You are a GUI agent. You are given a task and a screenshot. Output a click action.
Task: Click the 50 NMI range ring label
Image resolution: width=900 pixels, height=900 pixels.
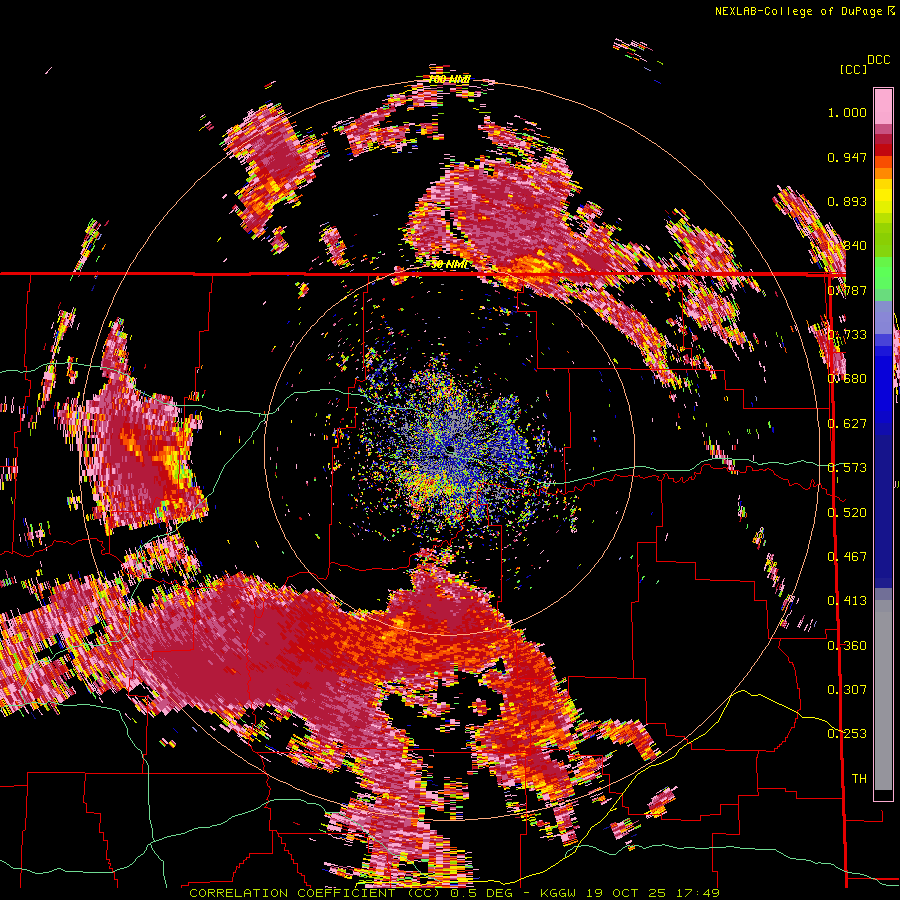(x=449, y=265)
